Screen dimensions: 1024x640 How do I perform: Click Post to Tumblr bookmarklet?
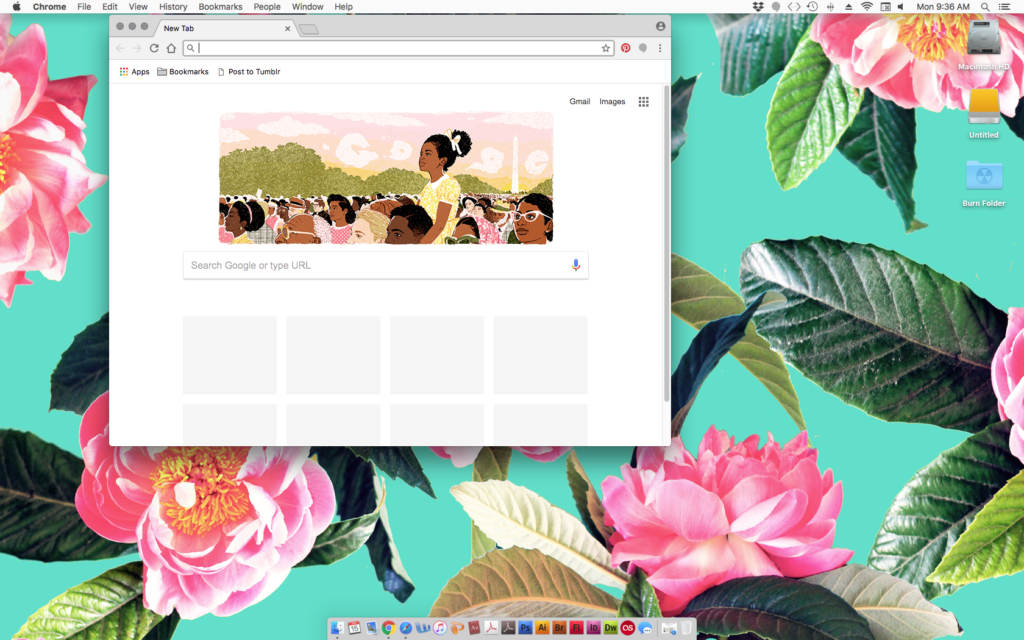249,72
